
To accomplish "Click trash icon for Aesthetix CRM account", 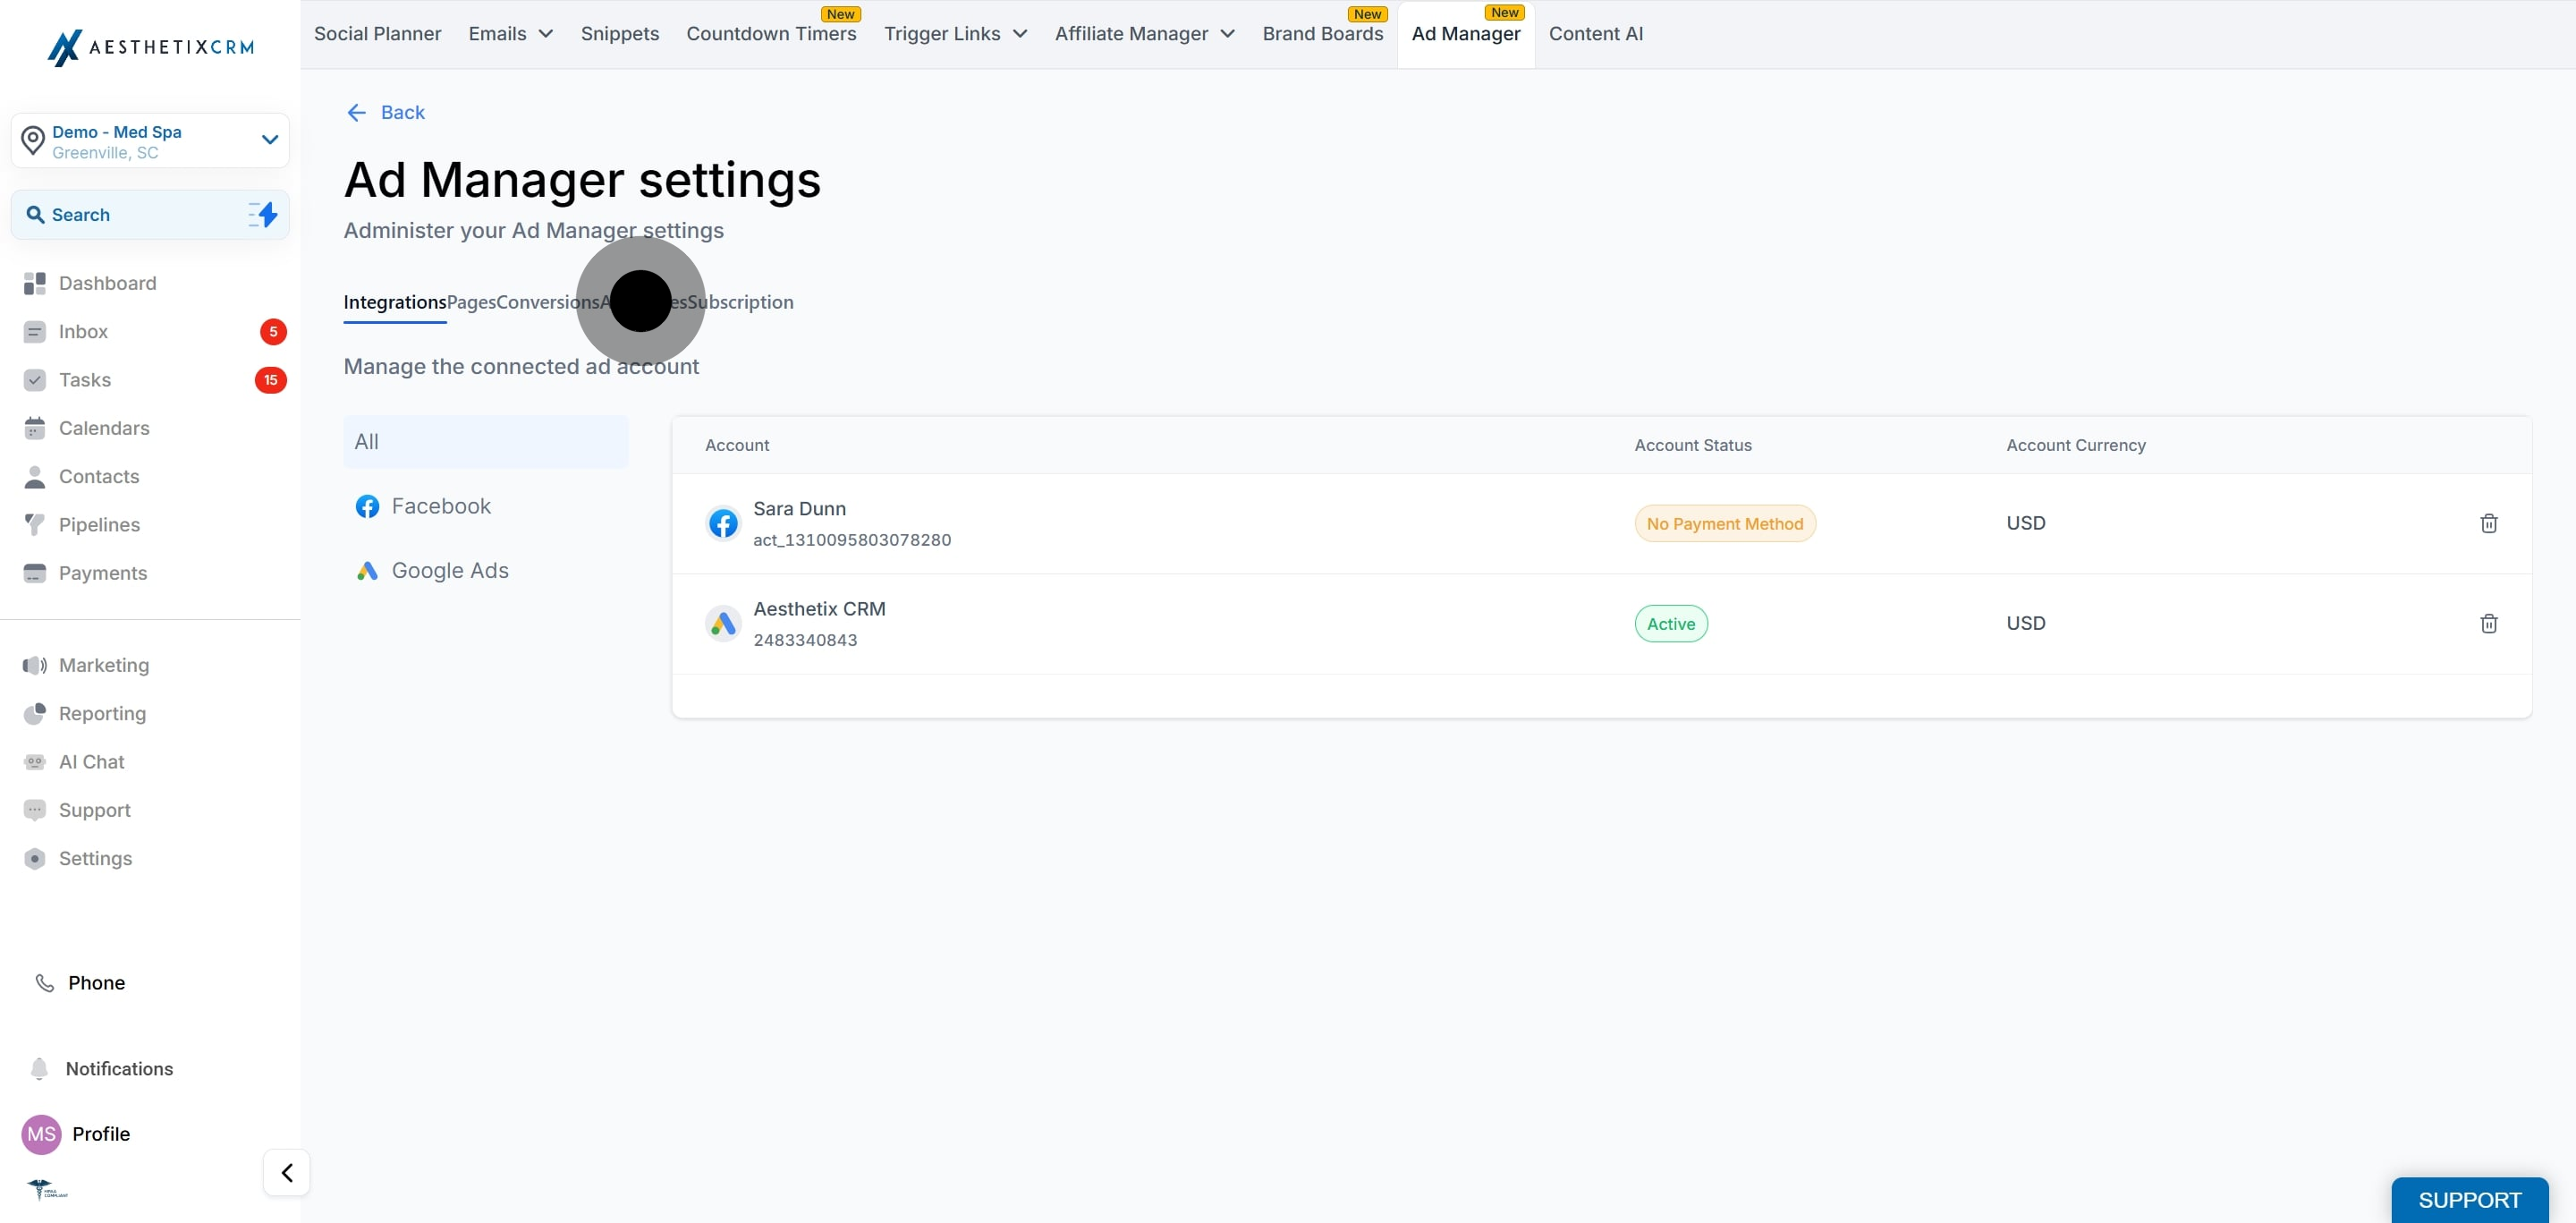I will pos(2488,623).
